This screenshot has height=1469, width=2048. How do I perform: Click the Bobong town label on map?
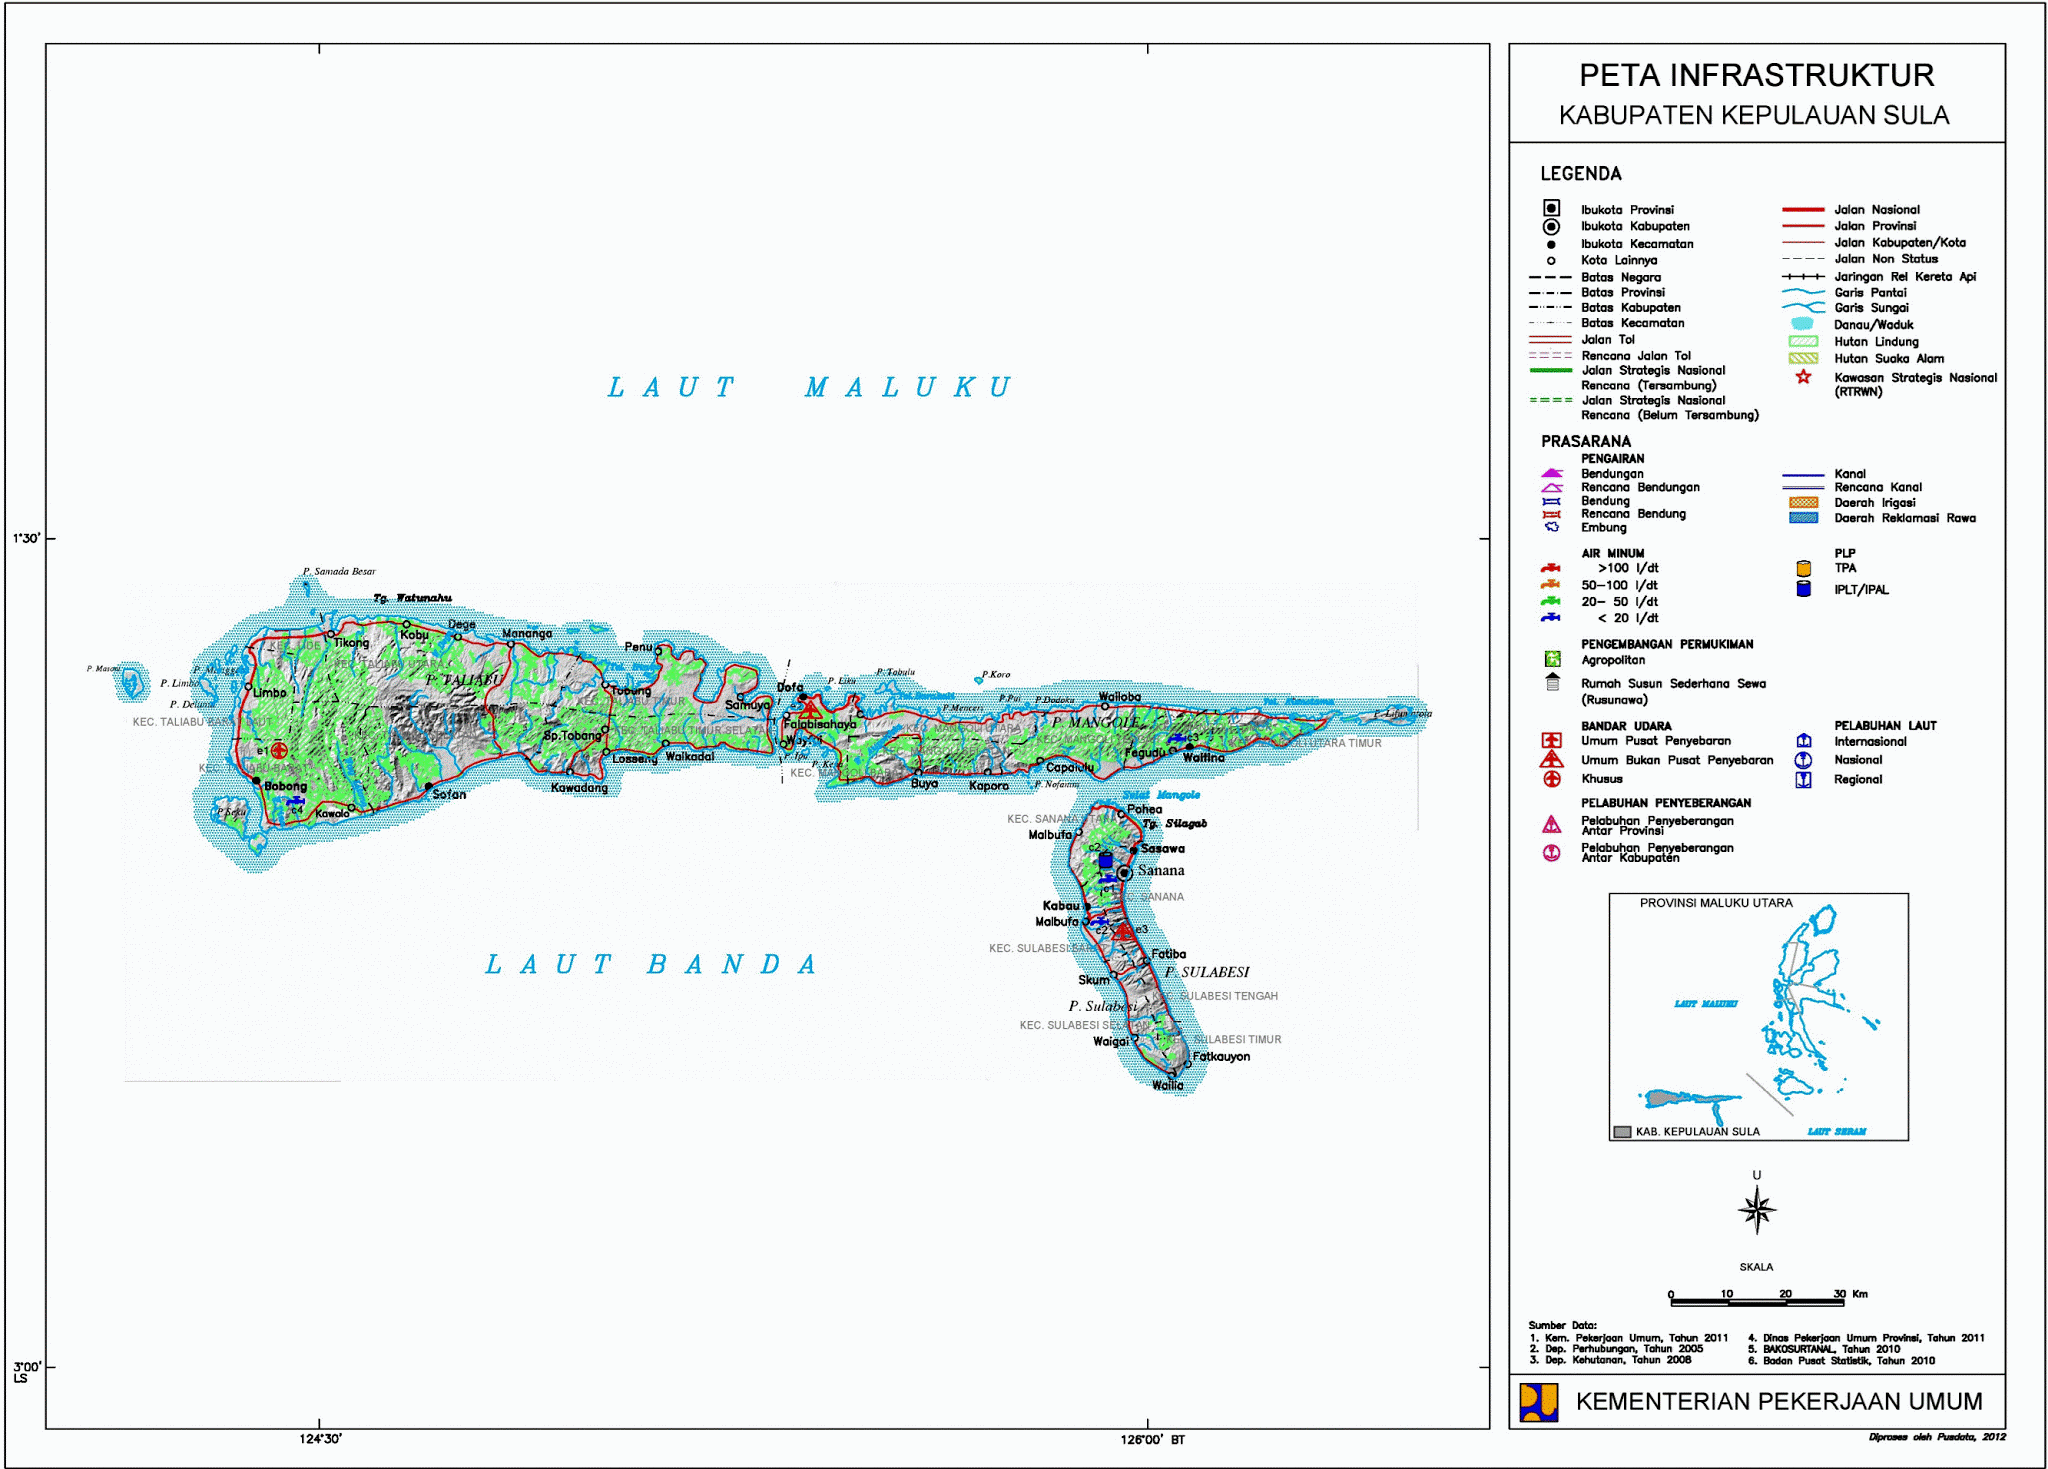click(285, 786)
